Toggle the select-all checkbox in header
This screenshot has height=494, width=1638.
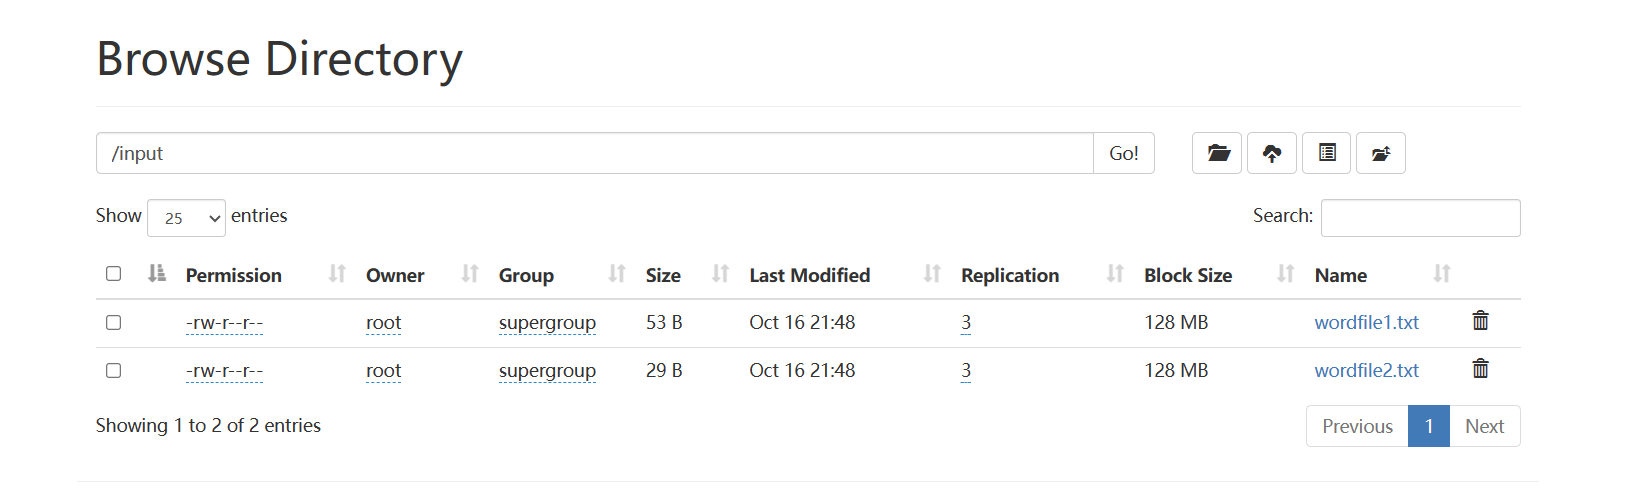point(114,274)
